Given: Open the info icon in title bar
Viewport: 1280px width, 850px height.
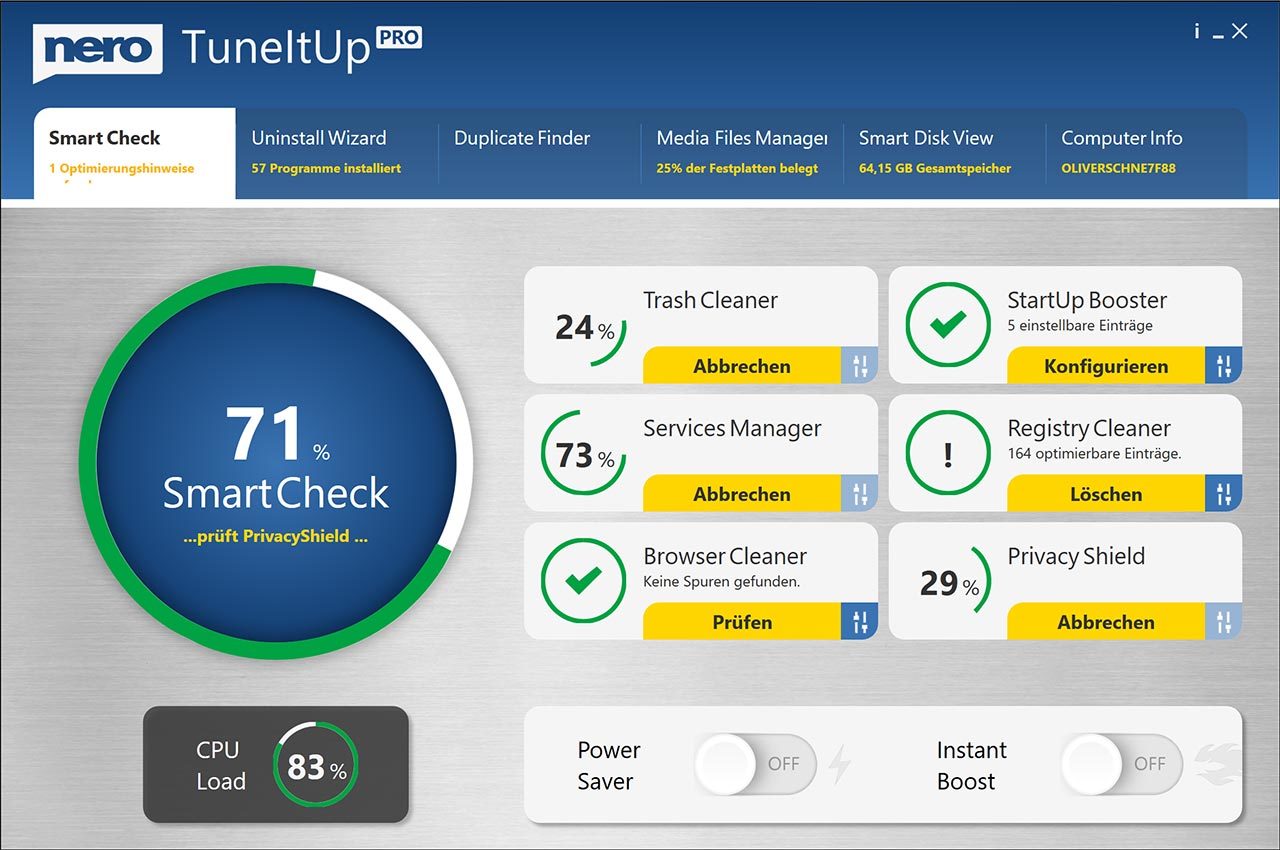Looking at the screenshot, I should coord(1196,31).
